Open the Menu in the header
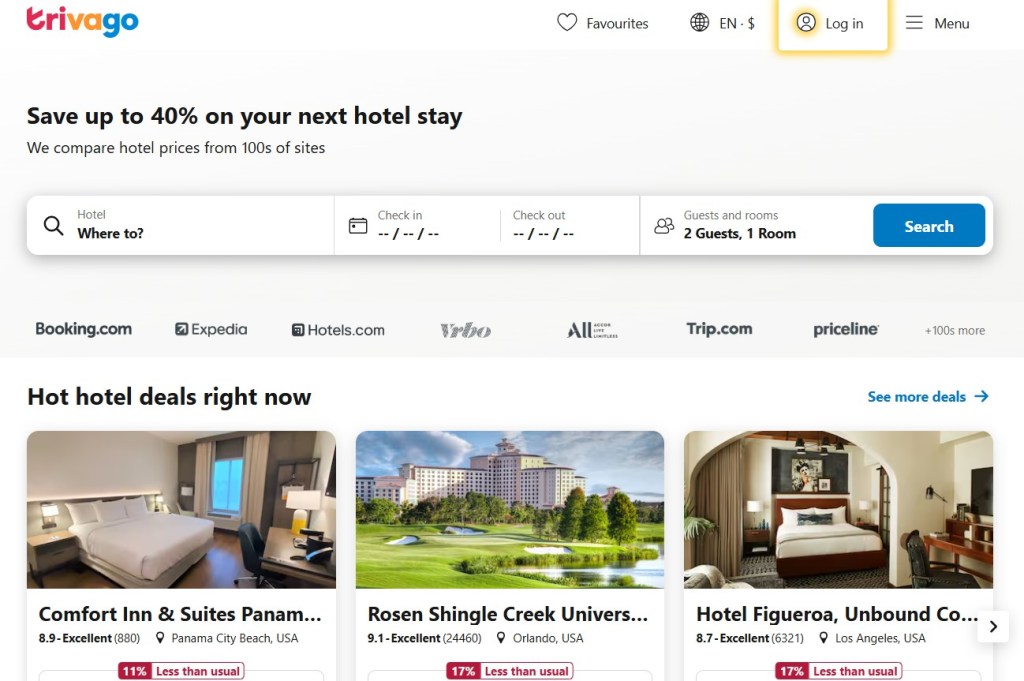 [937, 24]
